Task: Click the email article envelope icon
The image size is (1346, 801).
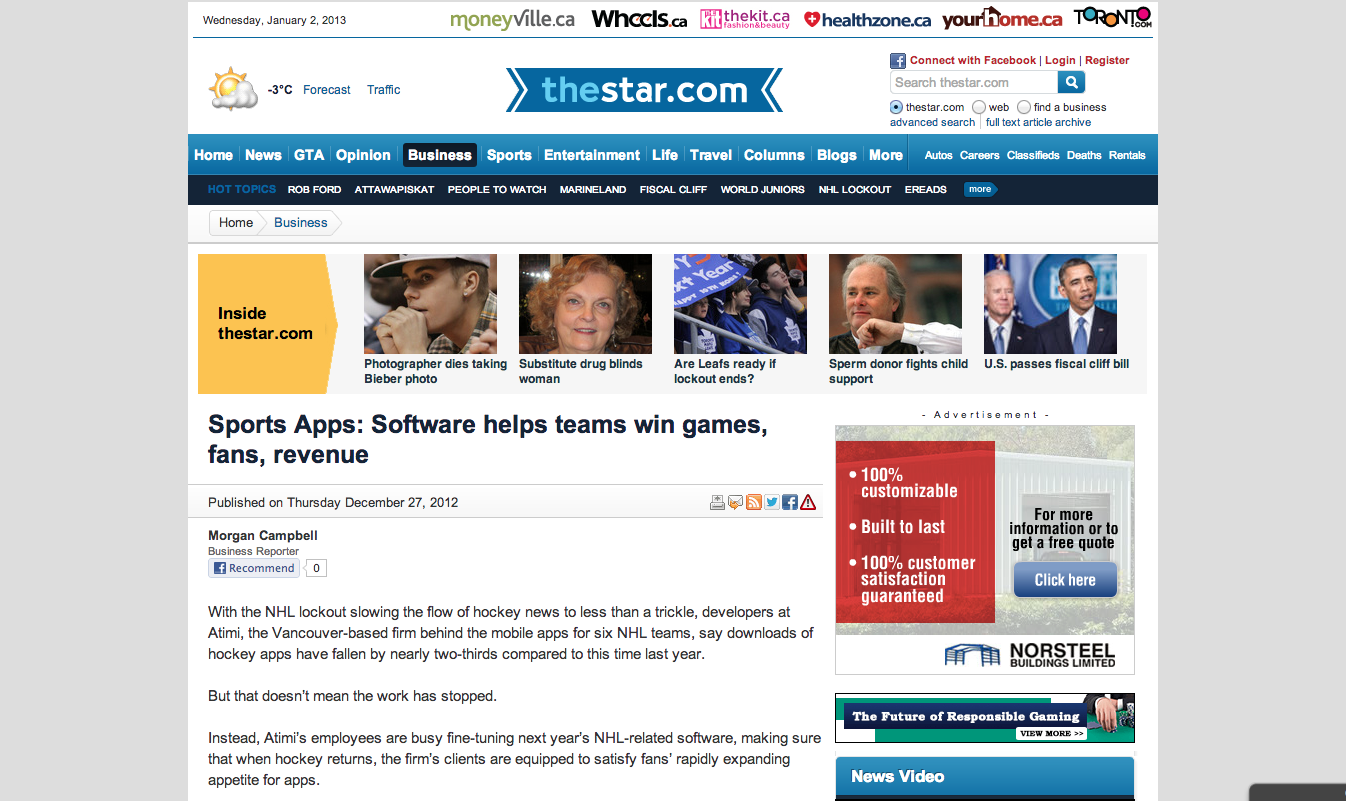Action: (x=735, y=502)
